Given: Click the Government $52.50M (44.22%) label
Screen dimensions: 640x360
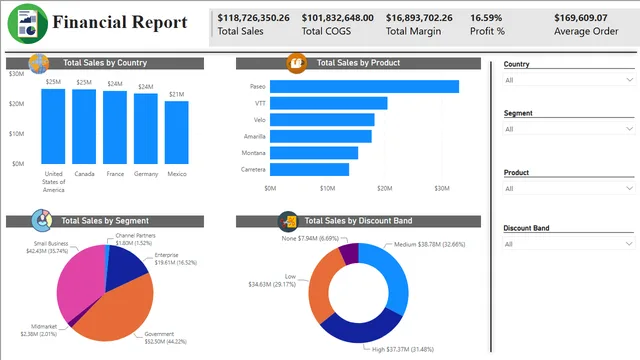Looking at the screenshot, I should [x=165, y=338].
